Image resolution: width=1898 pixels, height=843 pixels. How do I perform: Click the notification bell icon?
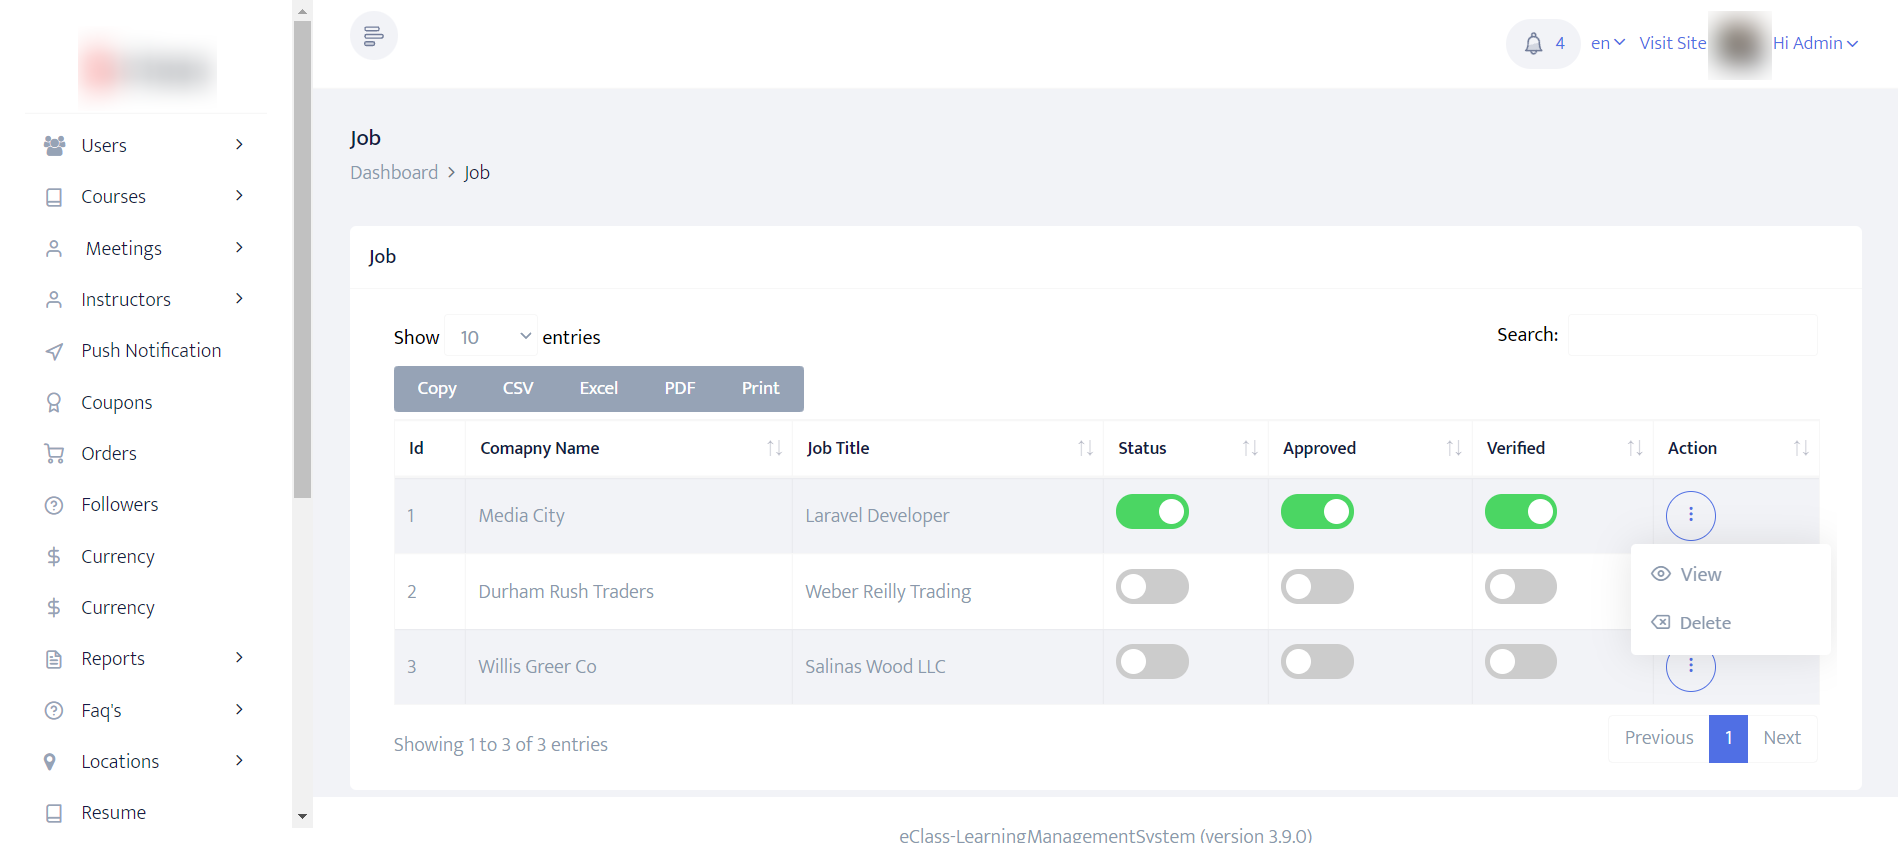coord(1533,43)
